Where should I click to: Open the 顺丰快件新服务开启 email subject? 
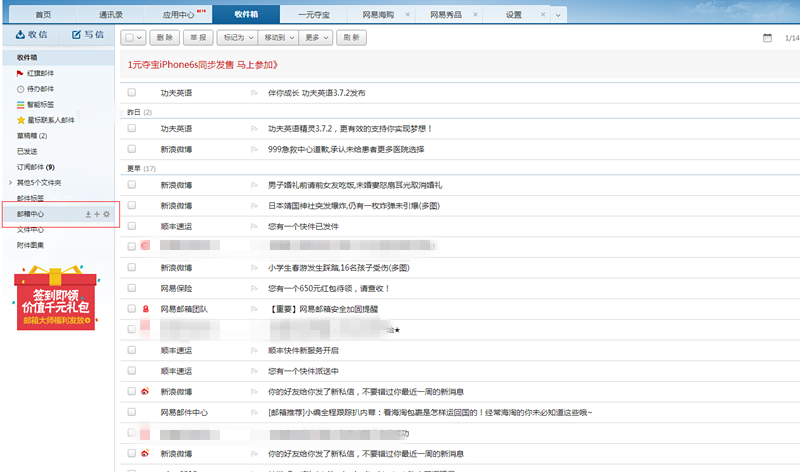coord(303,351)
